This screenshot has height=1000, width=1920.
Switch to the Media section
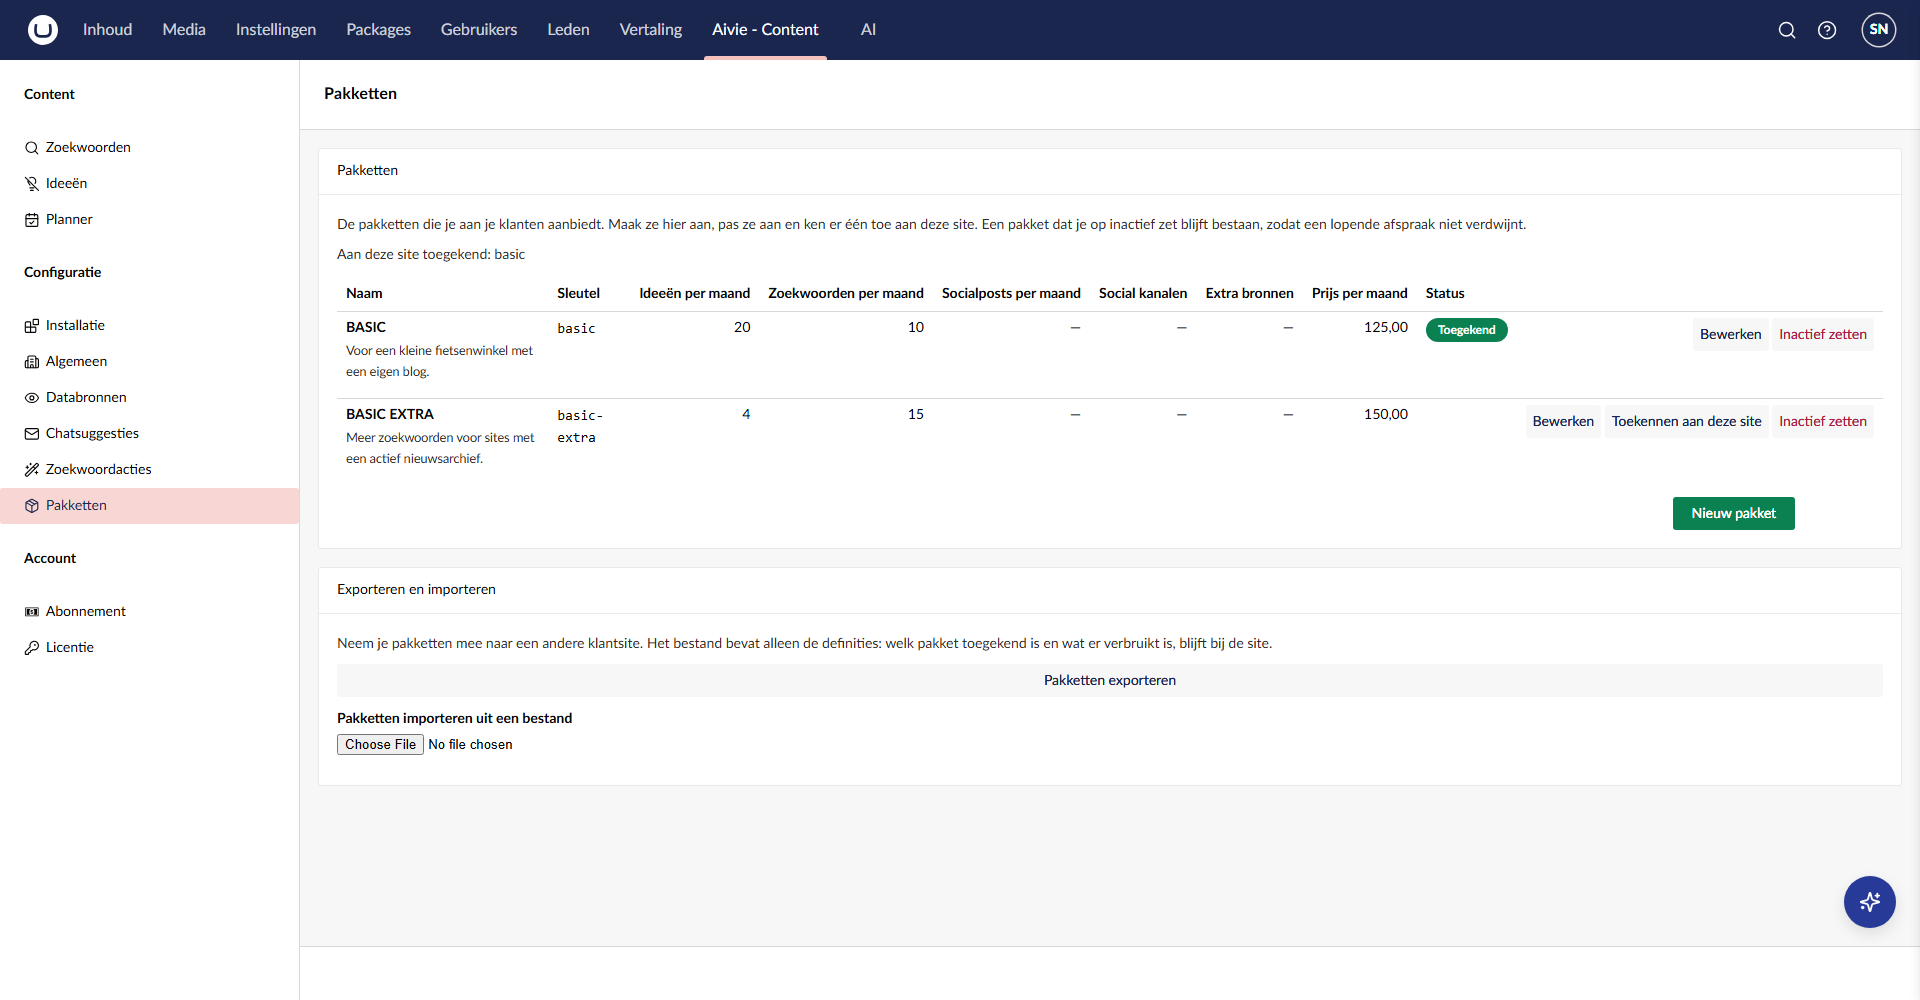tap(184, 30)
